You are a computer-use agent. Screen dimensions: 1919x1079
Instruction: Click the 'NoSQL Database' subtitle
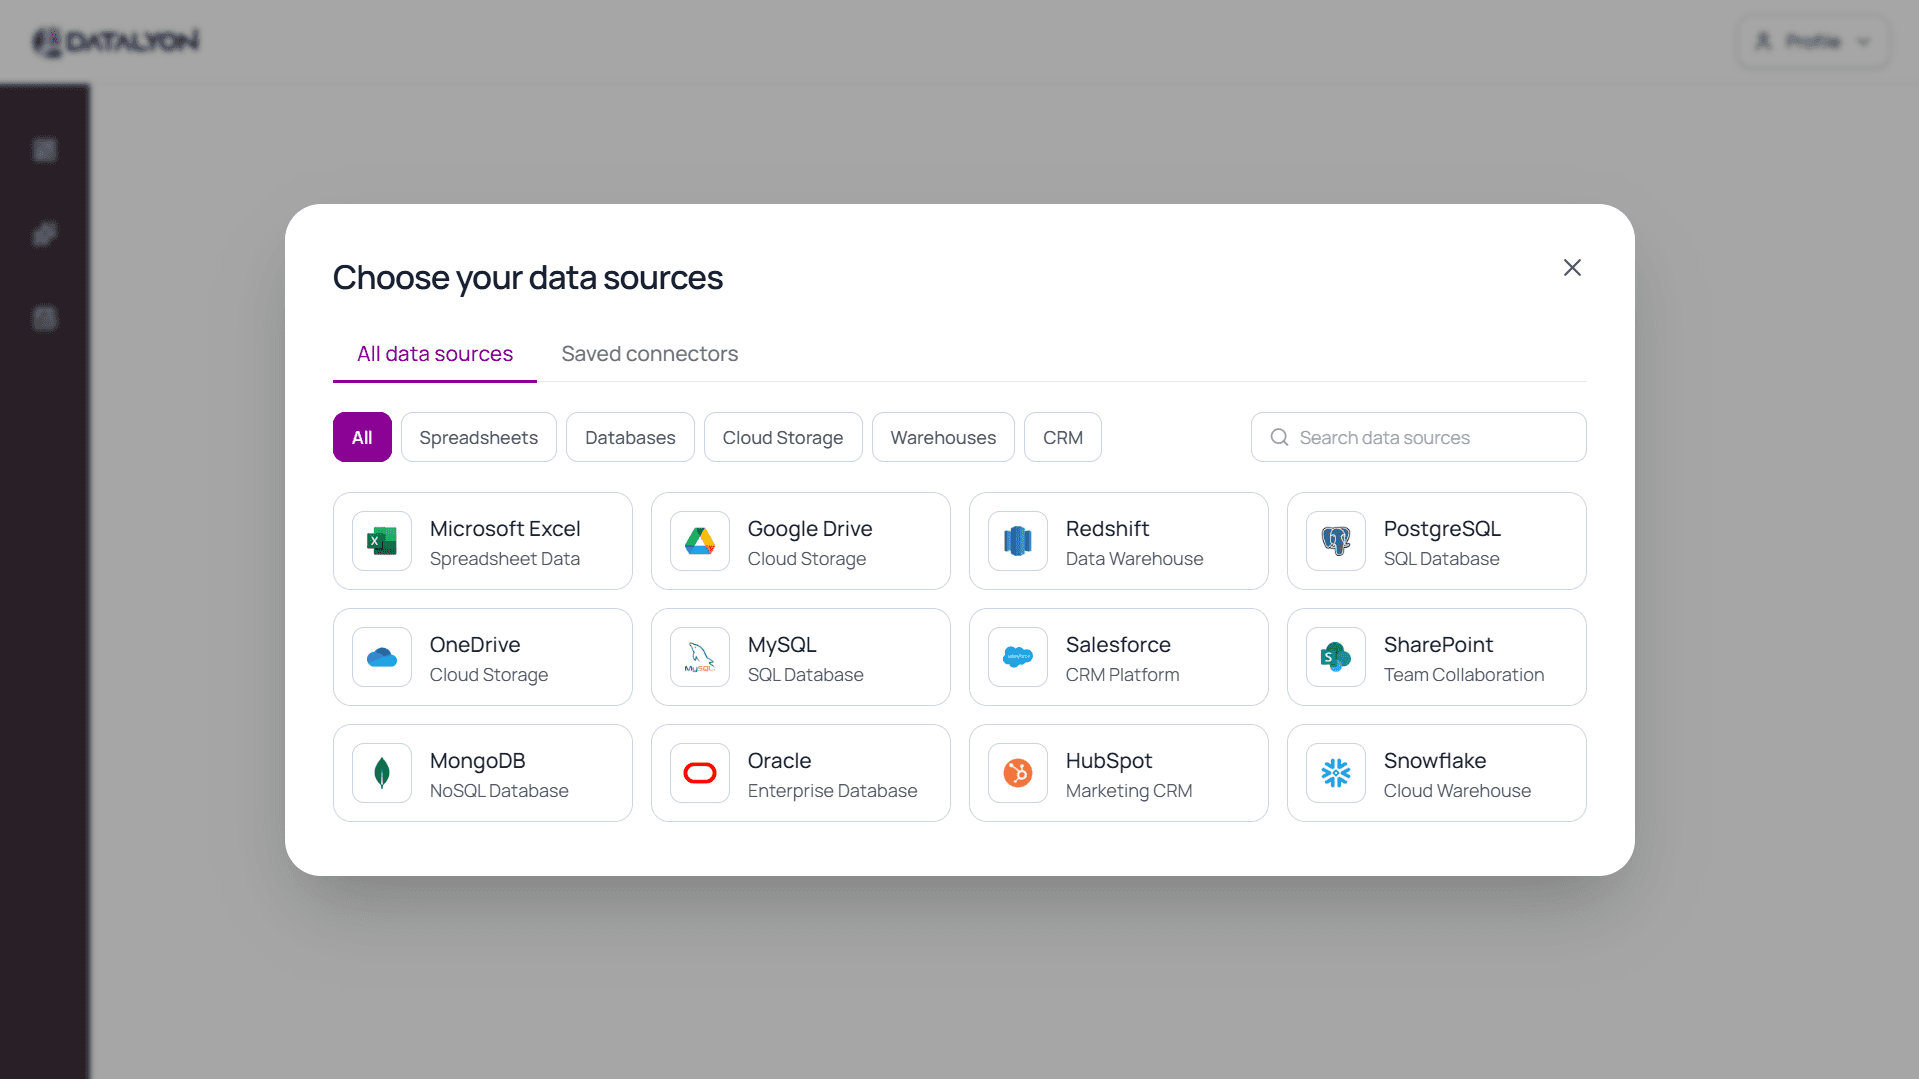499,790
